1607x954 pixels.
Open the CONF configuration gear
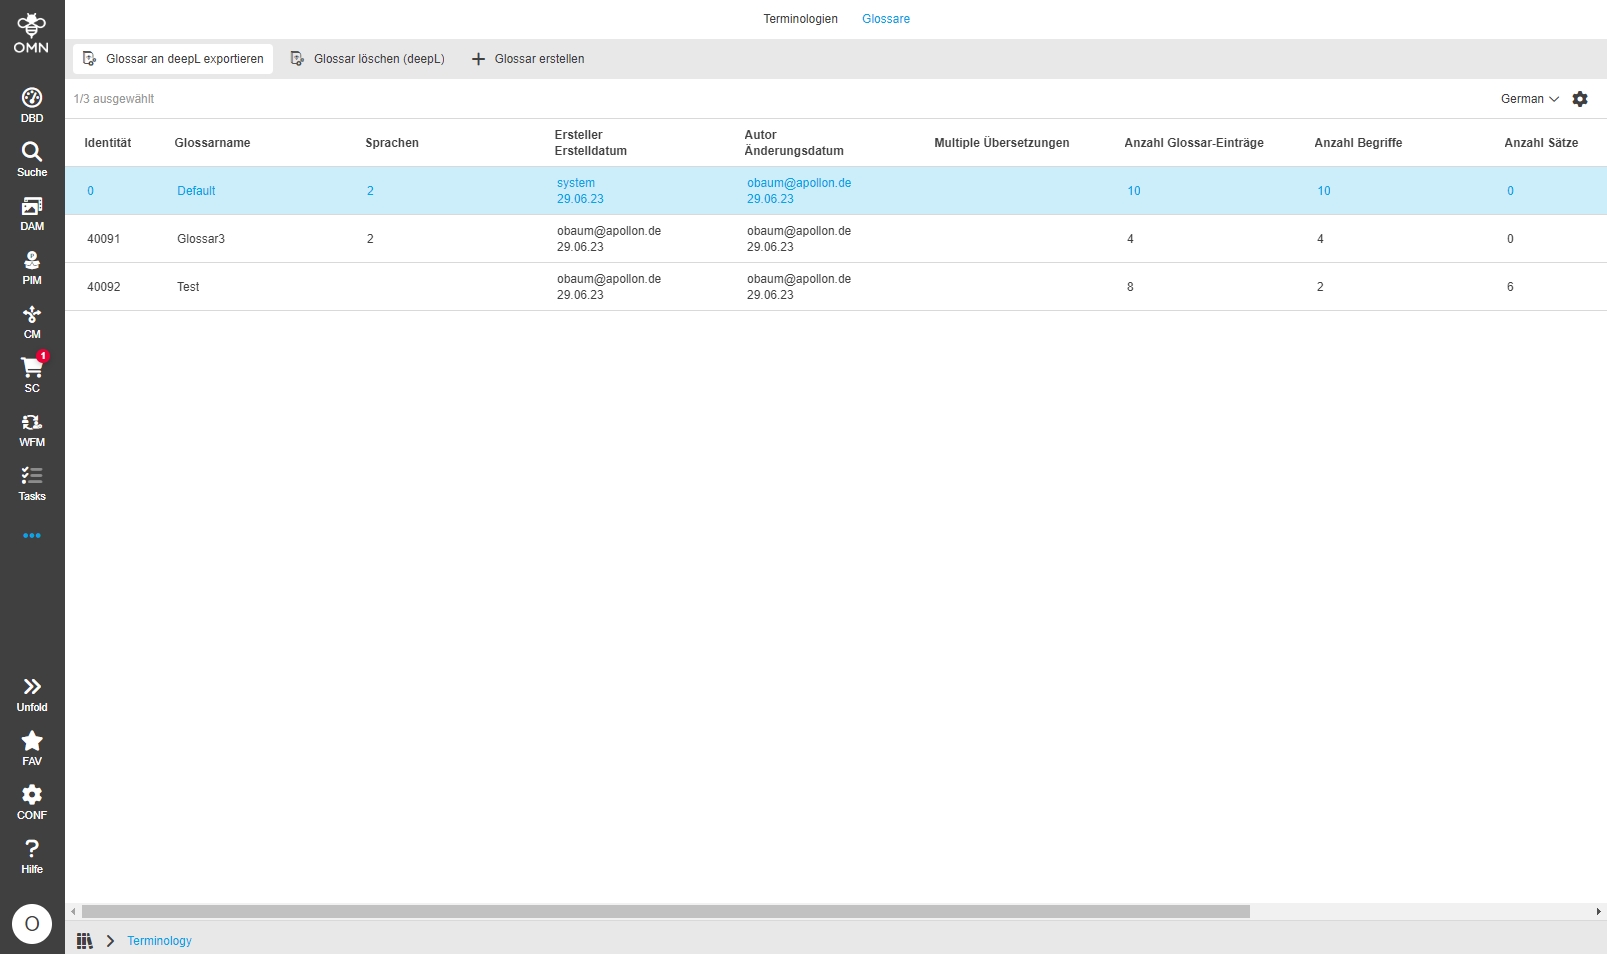click(32, 801)
